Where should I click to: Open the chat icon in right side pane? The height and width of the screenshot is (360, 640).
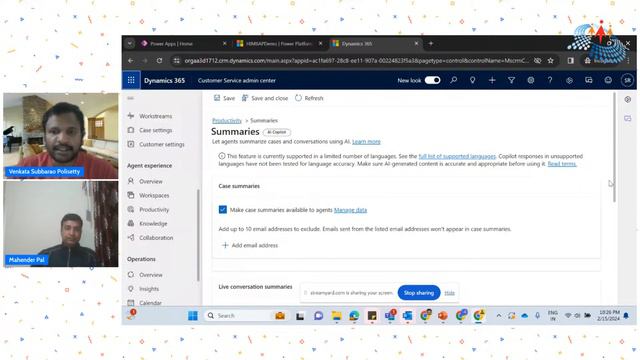point(628,118)
